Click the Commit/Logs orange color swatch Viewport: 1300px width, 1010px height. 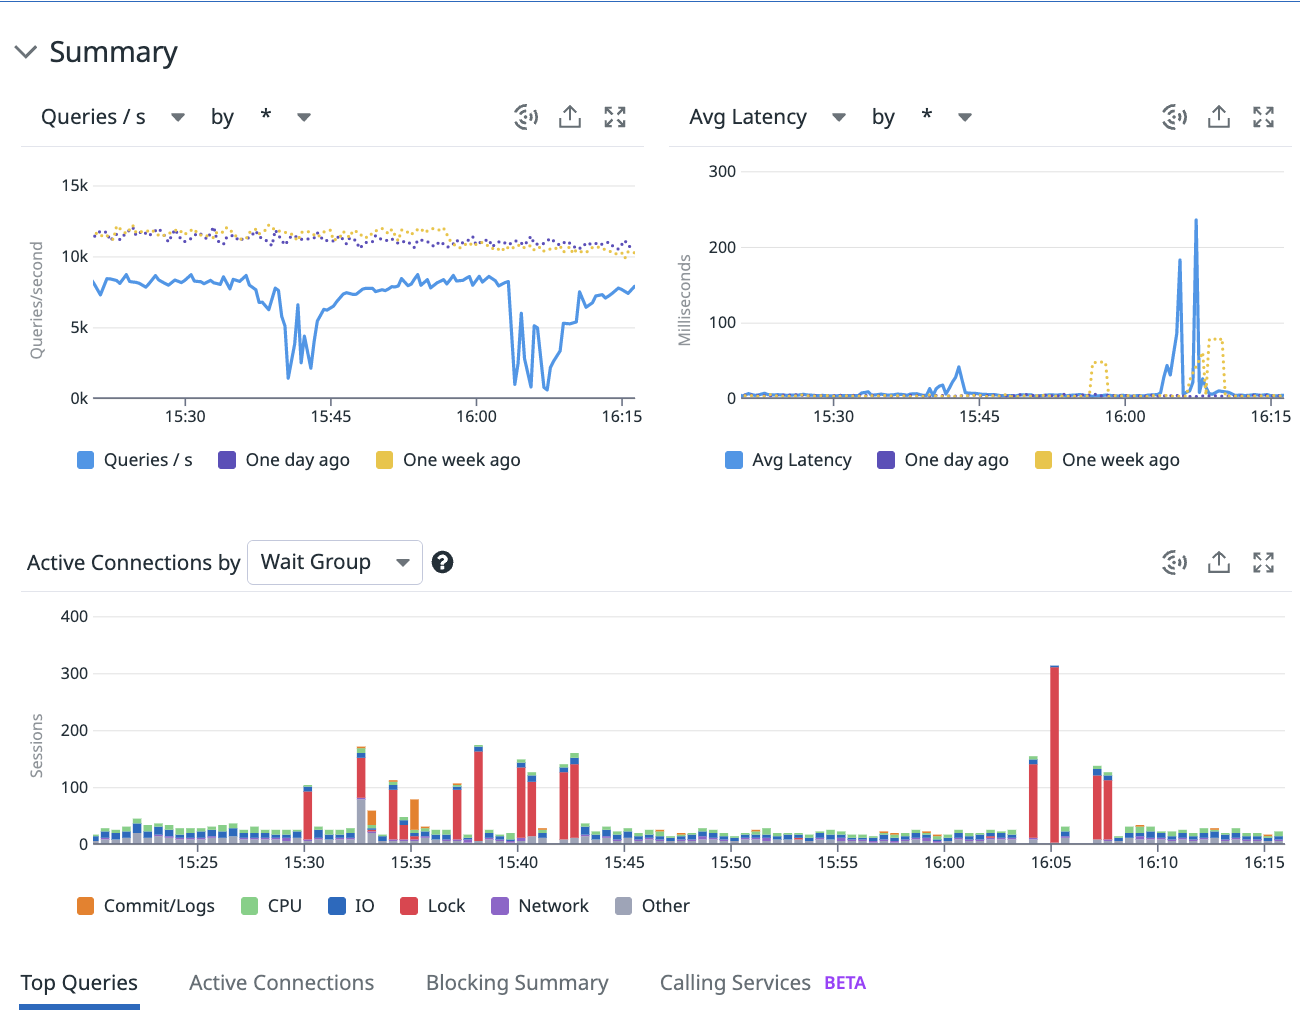(x=85, y=906)
